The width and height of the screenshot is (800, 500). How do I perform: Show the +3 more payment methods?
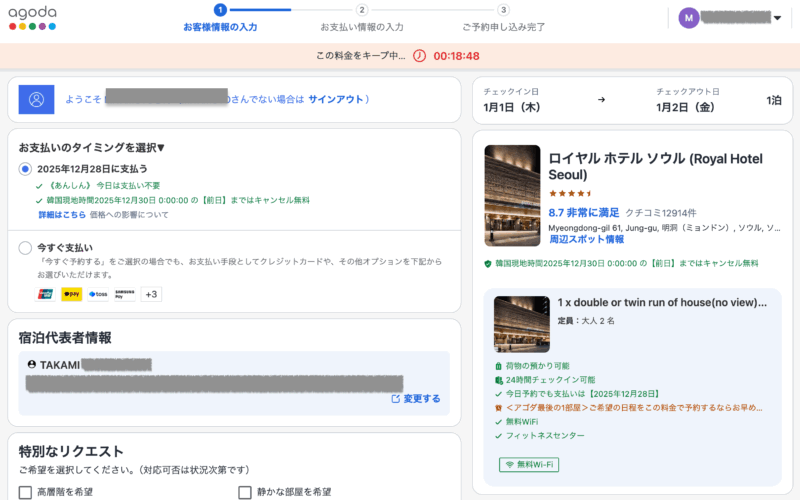(151, 294)
